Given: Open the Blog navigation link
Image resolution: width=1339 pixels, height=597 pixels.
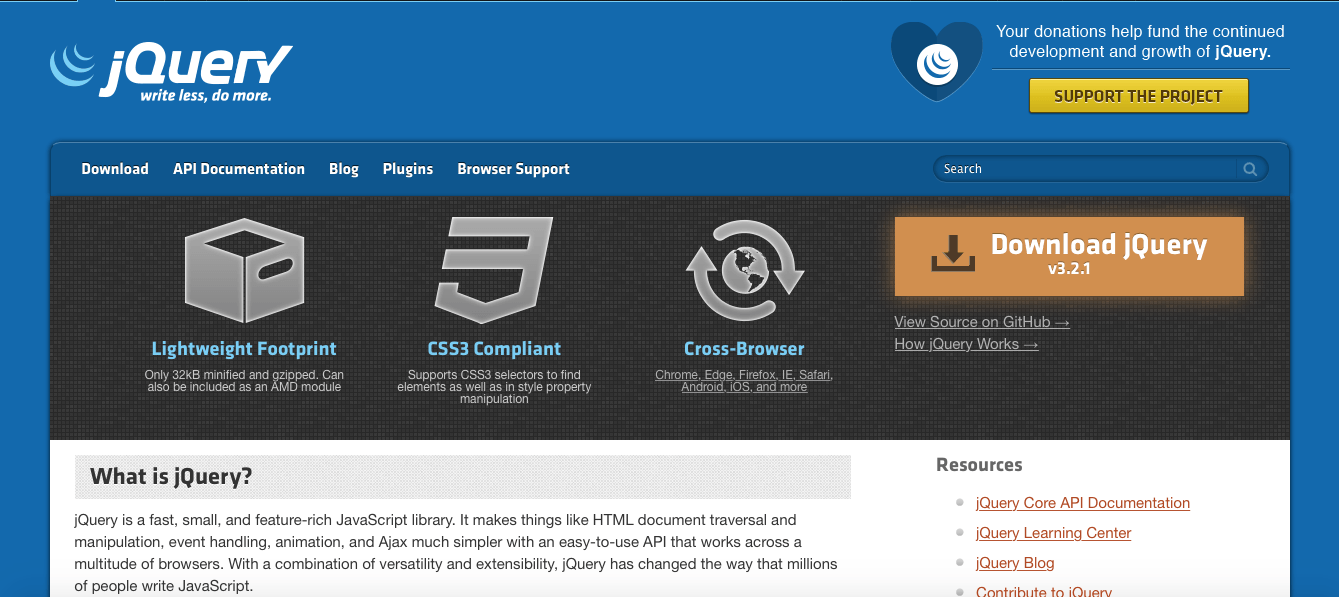Looking at the screenshot, I should pyautogui.click(x=343, y=169).
